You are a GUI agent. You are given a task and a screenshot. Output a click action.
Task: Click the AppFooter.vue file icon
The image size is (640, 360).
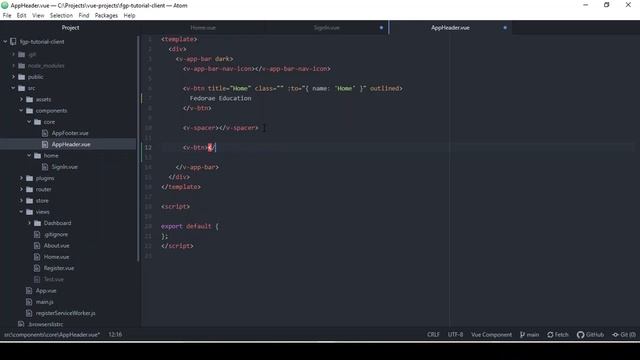(x=45, y=133)
